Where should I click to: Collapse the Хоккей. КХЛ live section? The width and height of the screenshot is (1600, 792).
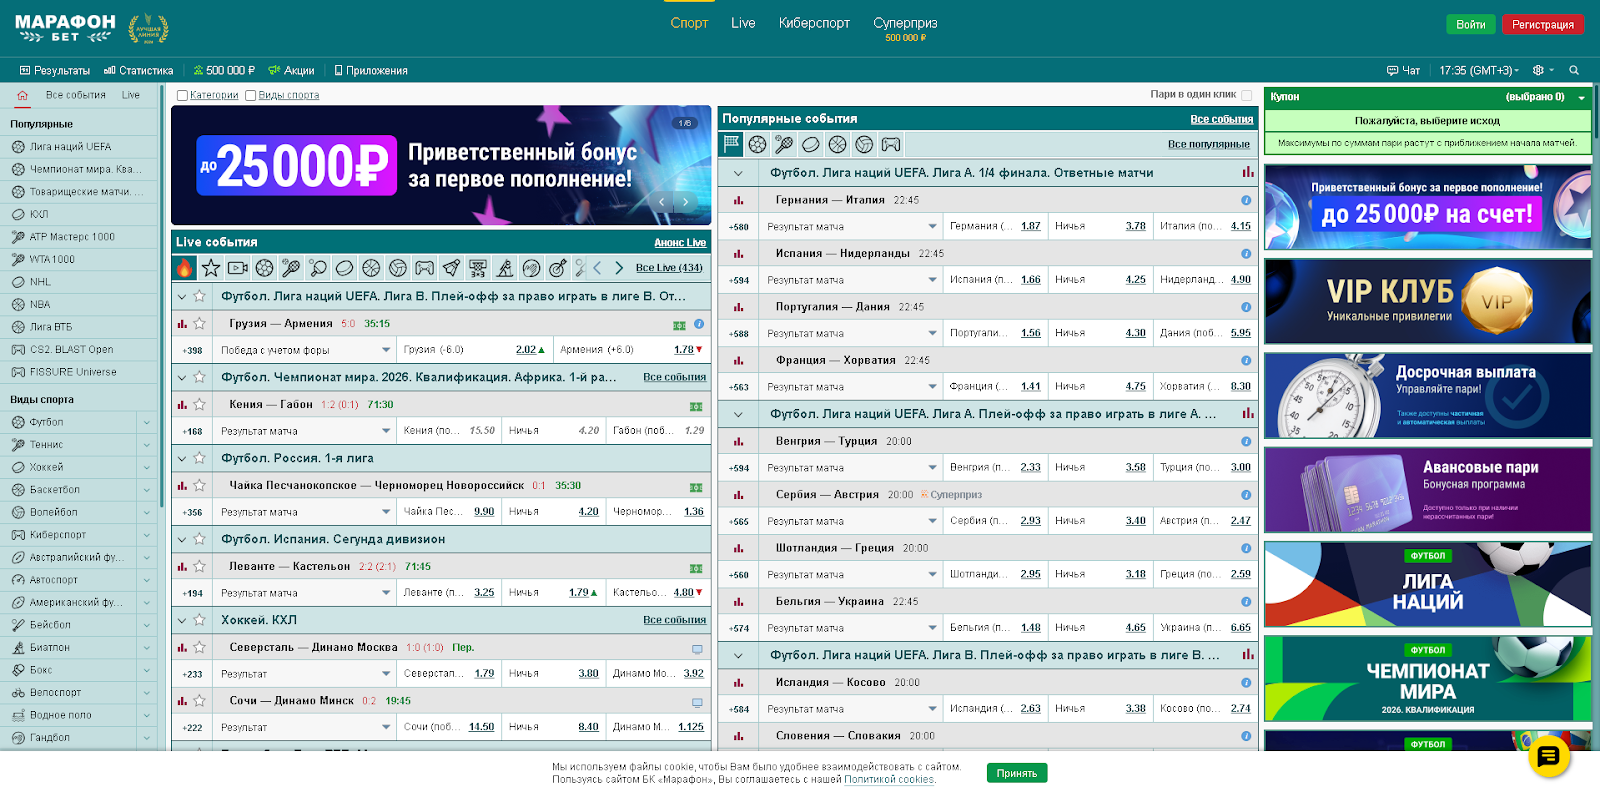181,620
